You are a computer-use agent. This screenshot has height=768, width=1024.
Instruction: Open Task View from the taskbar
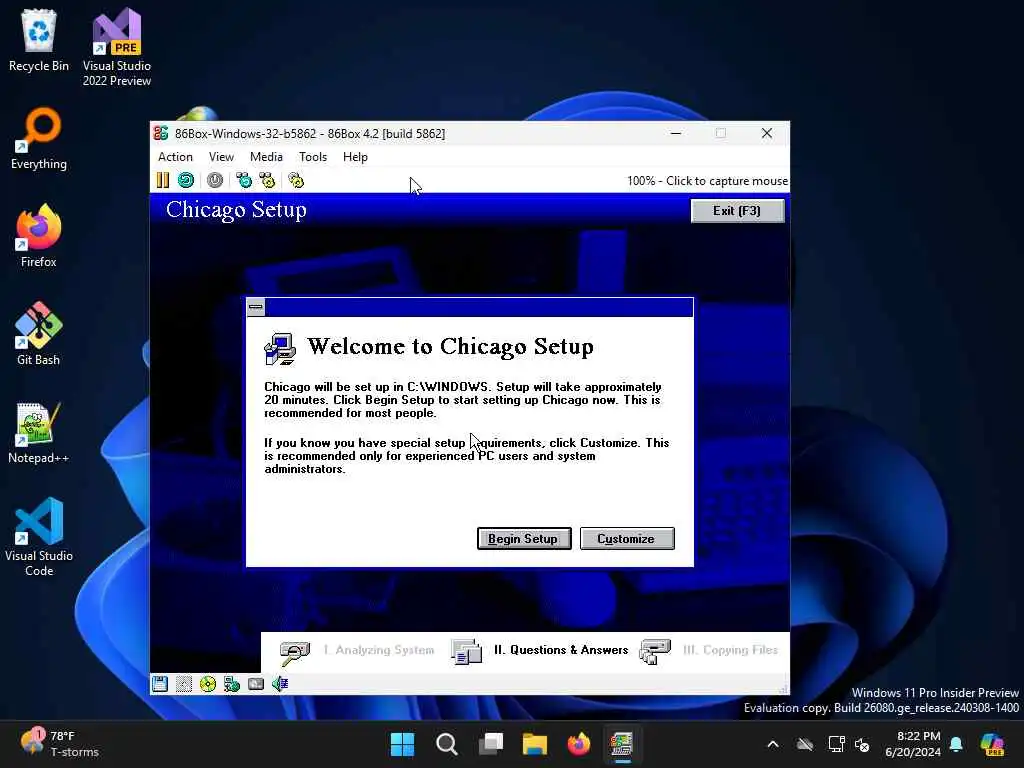(x=491, y=744)
